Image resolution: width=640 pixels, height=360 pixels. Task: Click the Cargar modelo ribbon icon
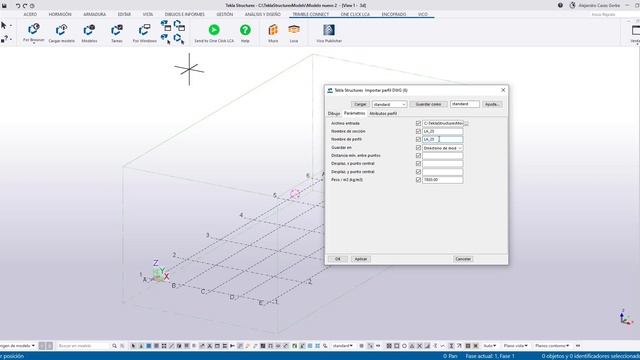pos(61,30)
